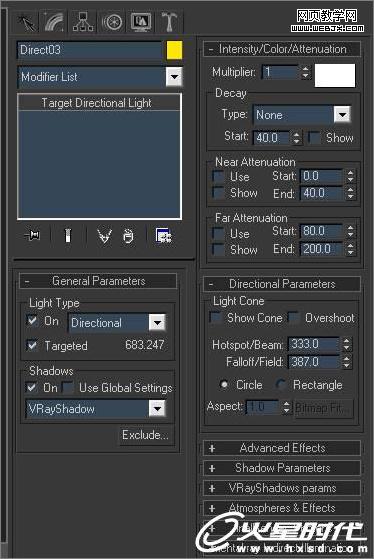Image resolution: width=374 pixels, height=559 pixels.
Task: Open the Hierarchy panel tab
Action: click(x=83, y=22)
